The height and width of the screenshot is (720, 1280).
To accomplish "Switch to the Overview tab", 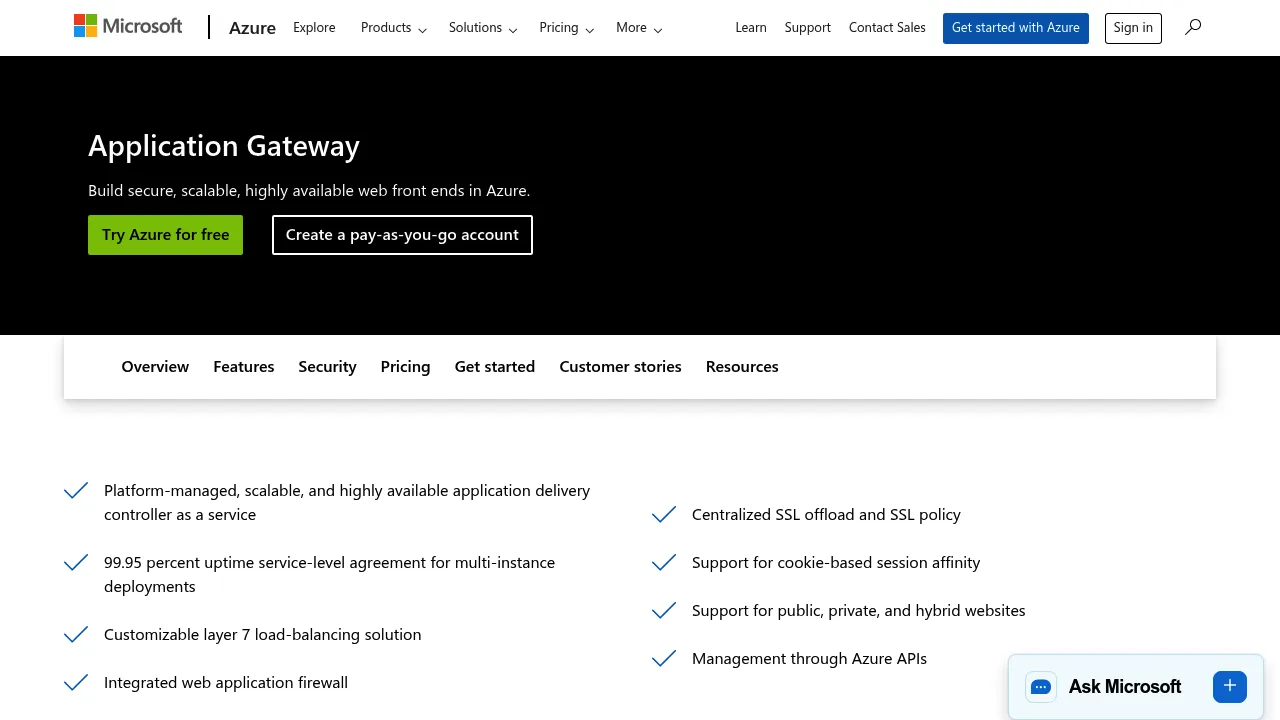I will [x=155, y=367].
